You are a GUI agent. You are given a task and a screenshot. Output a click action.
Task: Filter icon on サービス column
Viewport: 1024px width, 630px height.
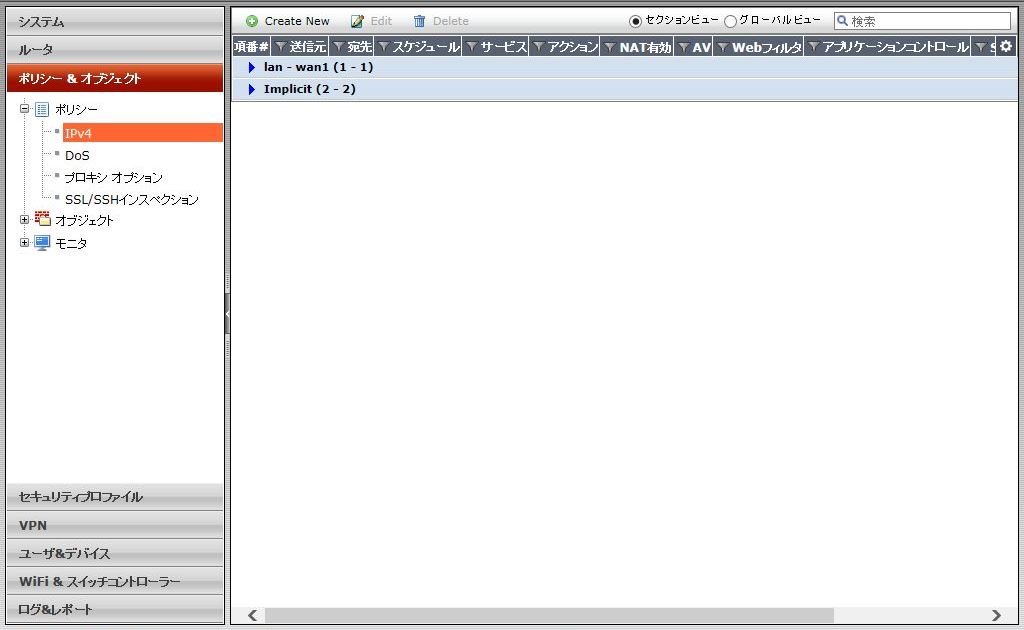(472, 47)
